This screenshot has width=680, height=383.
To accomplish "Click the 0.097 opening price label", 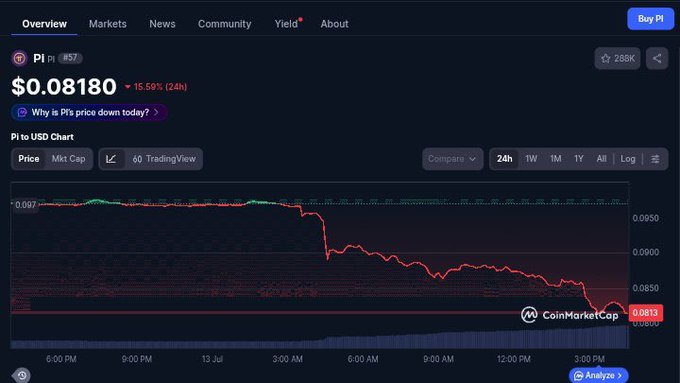I will tap(25, 205).
